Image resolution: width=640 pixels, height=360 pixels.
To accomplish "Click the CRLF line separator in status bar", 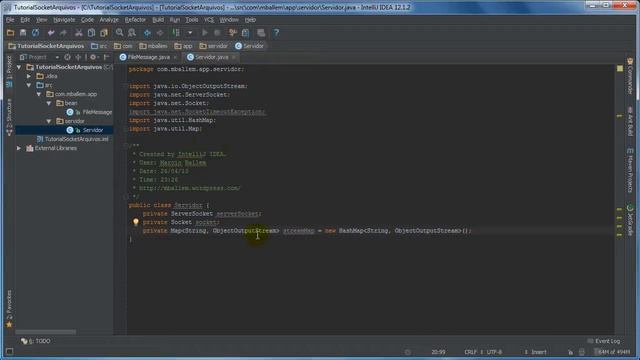I will coord(470,352).
